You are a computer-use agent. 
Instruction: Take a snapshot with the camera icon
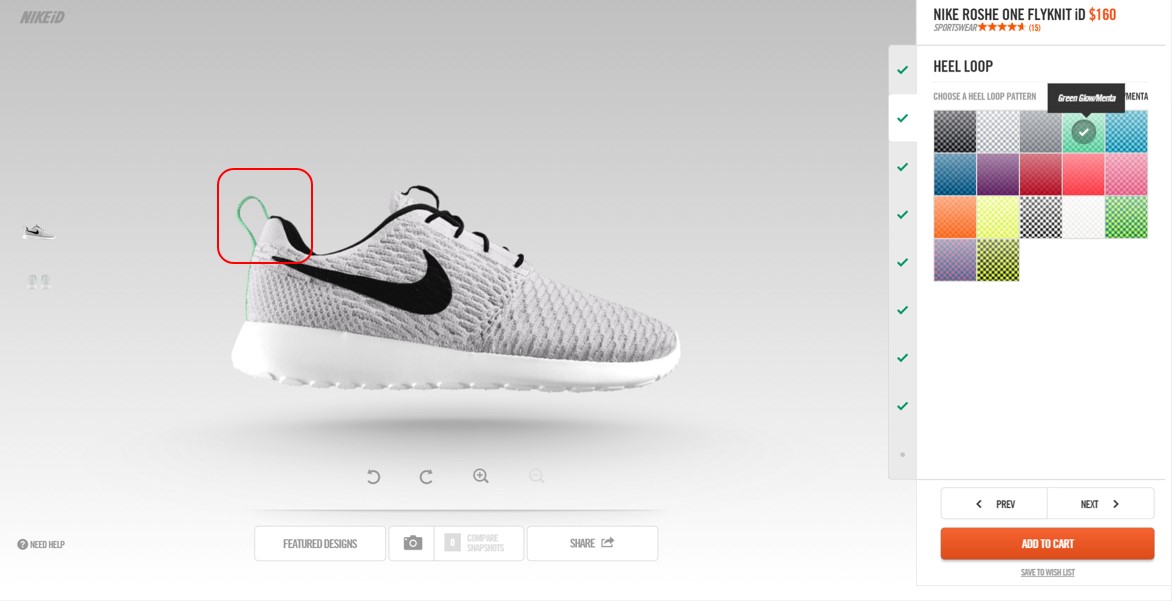(413, 543)
